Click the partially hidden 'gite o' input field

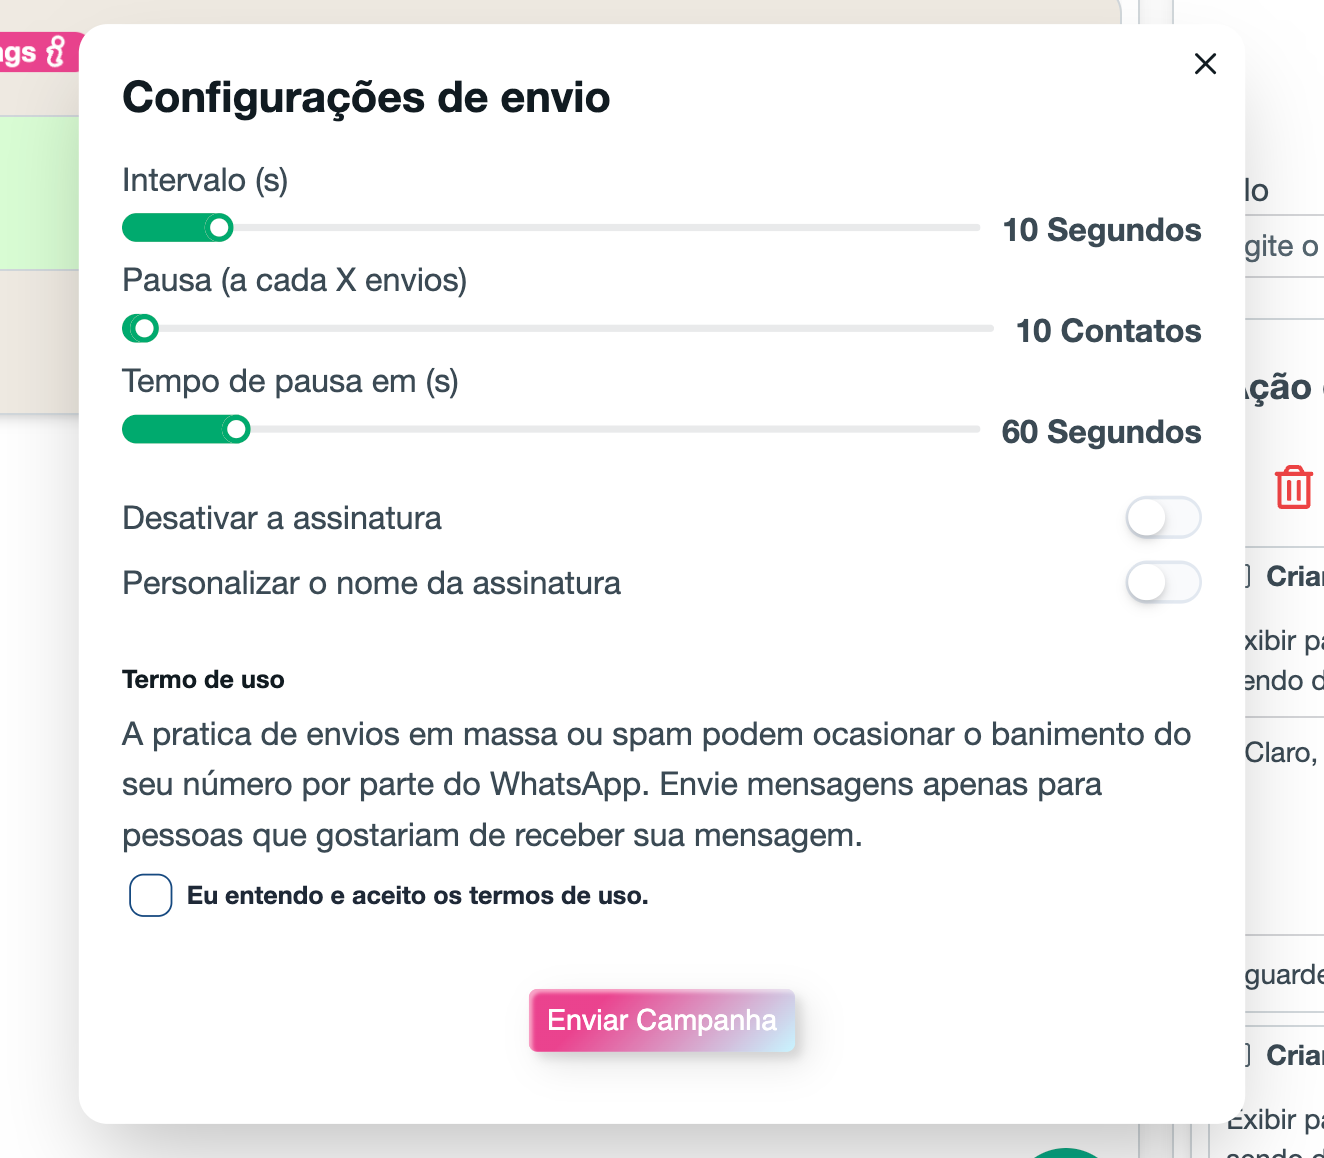coord(1284,246)
